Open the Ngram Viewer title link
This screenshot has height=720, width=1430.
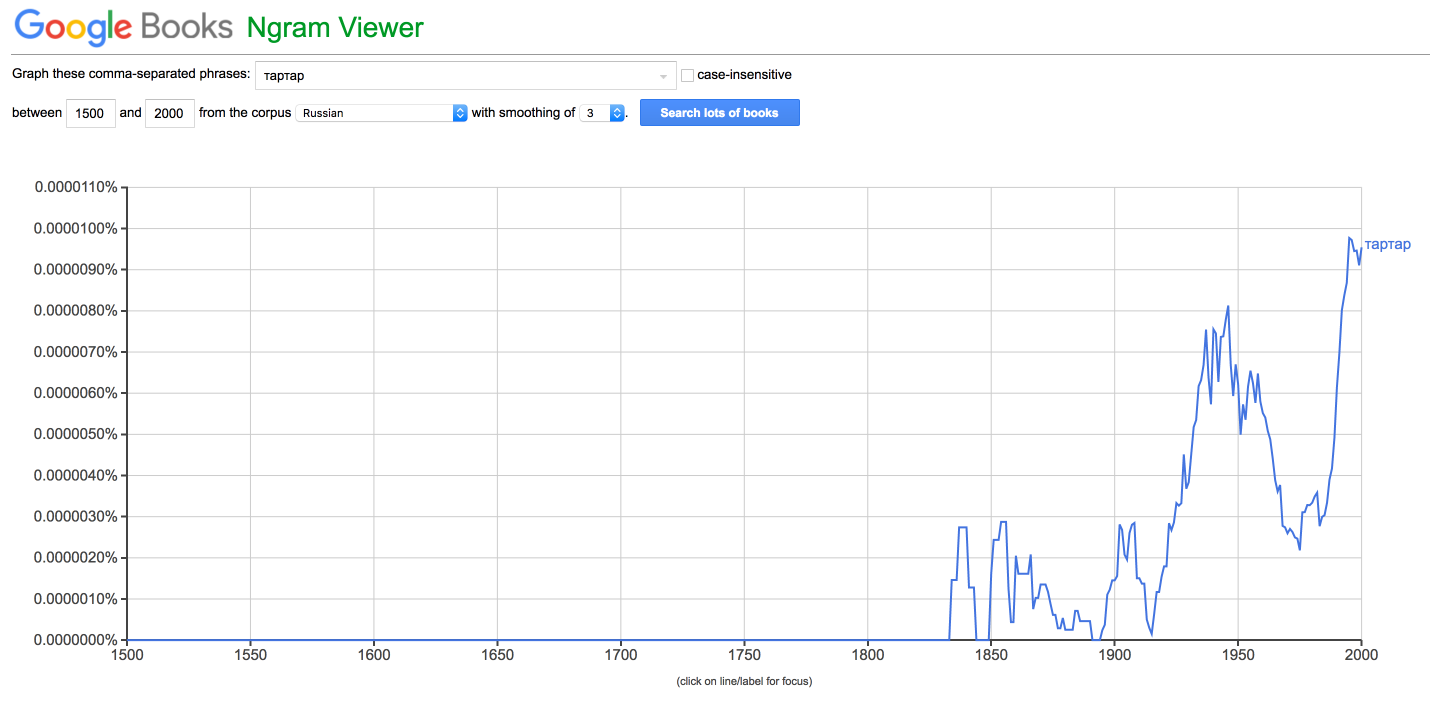(x=334, y=27)
